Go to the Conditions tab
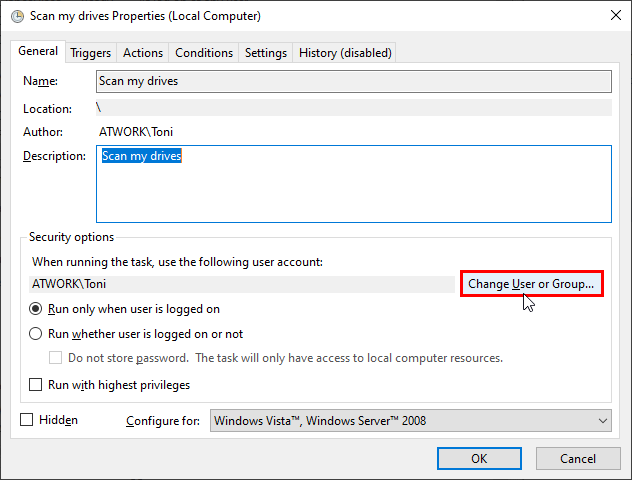Viewport: 632px width, 480px height. tap(204, 53)
